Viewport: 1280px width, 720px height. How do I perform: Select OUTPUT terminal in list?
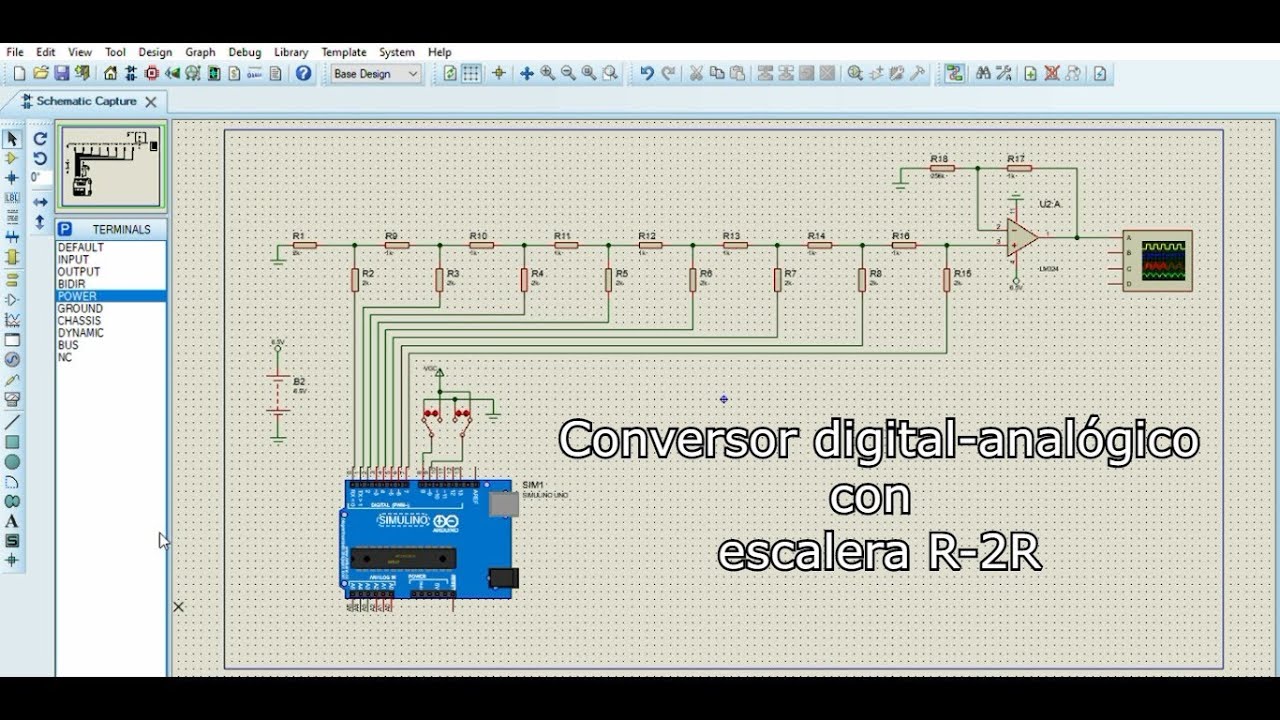point(111,272)
